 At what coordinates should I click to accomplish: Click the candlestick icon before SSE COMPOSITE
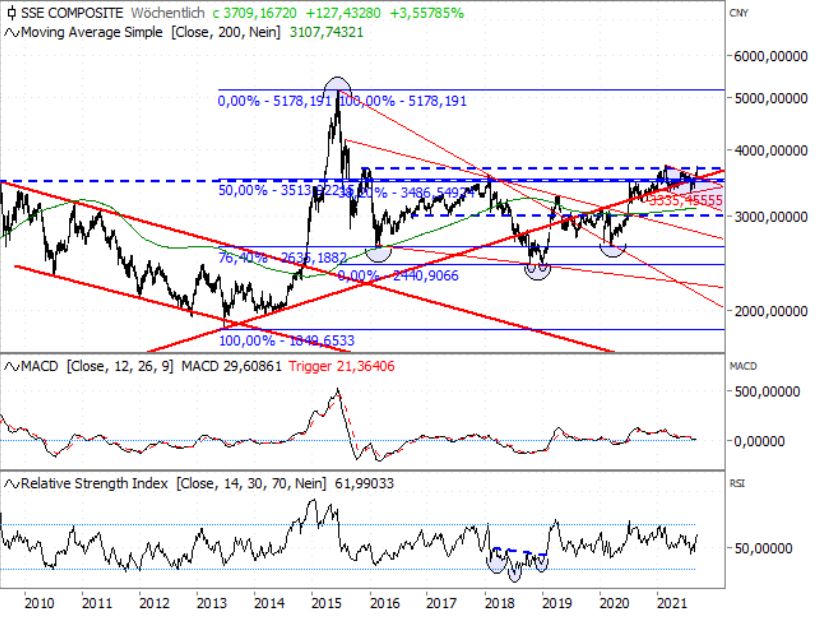pyautogui.click(x=12, y=13)
